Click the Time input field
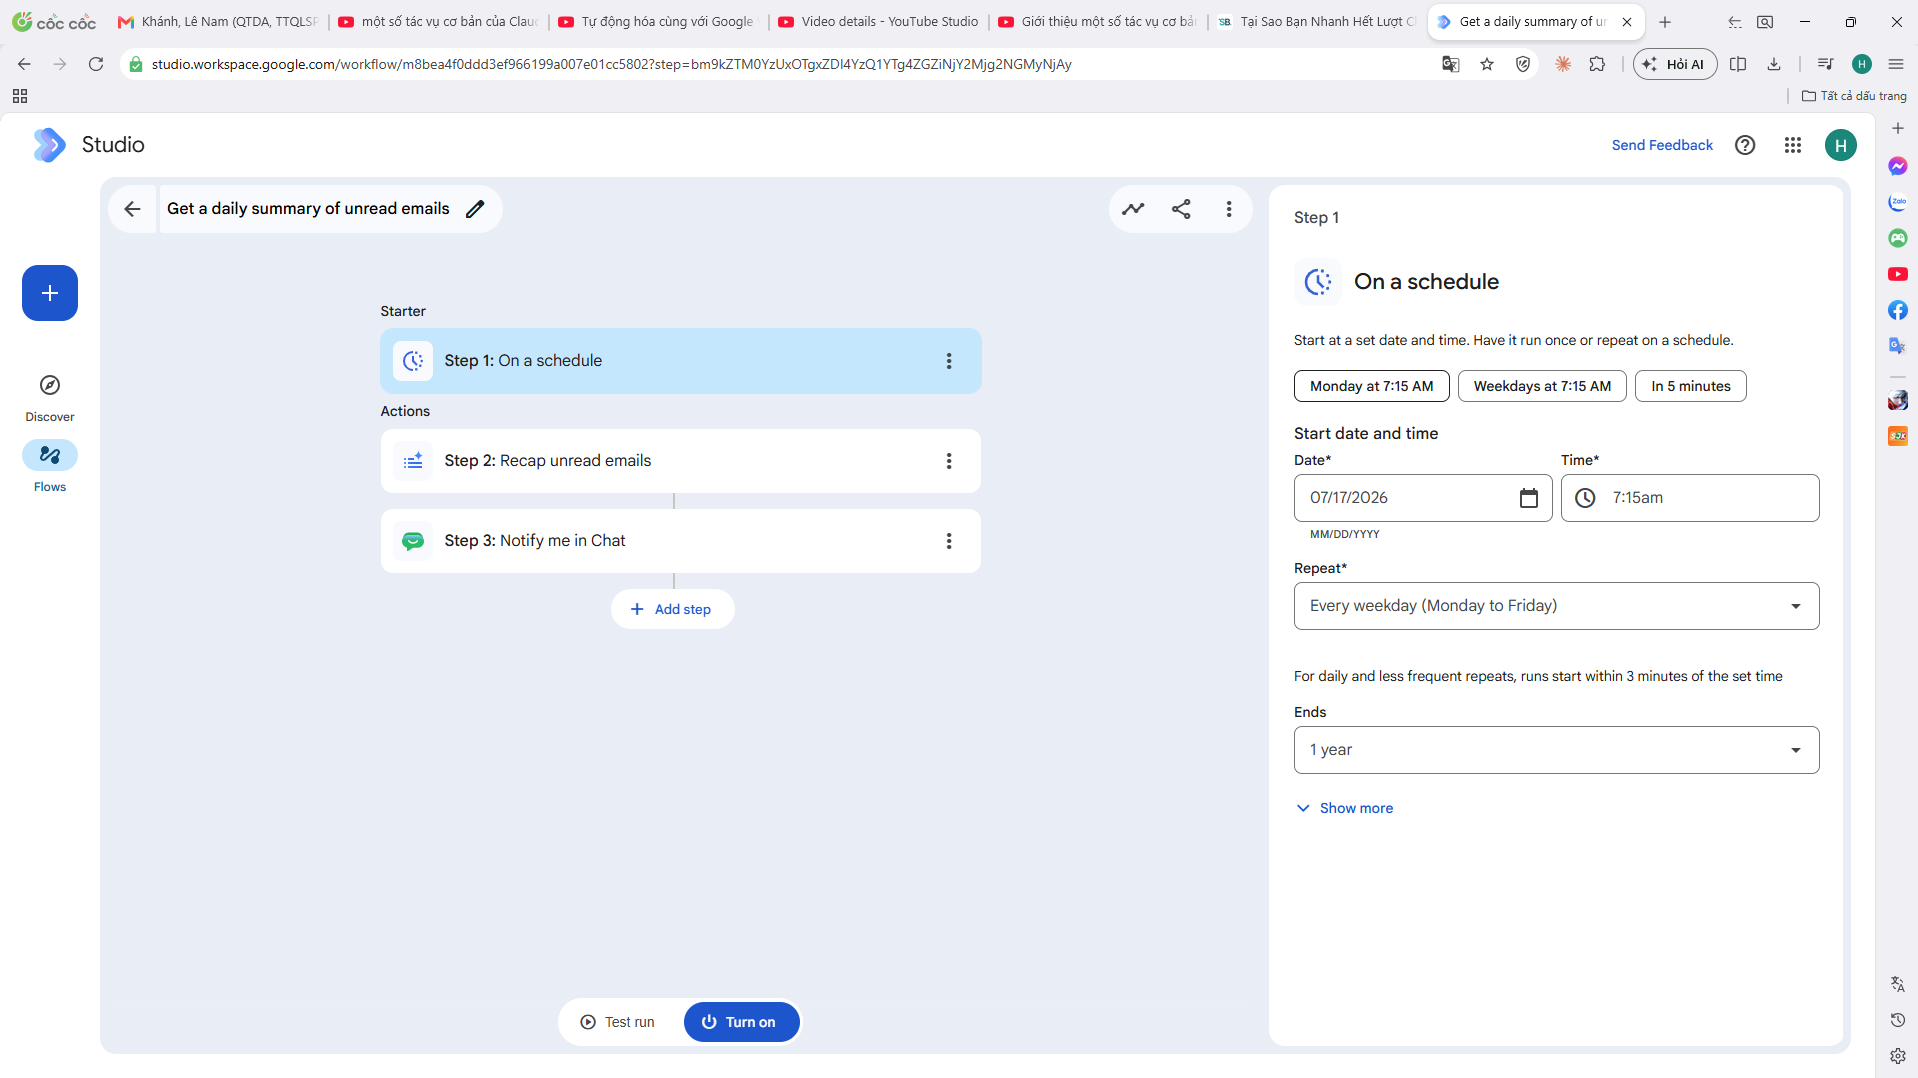The width and height of the screenshot is (1918, 1078). click(1690, 498)
